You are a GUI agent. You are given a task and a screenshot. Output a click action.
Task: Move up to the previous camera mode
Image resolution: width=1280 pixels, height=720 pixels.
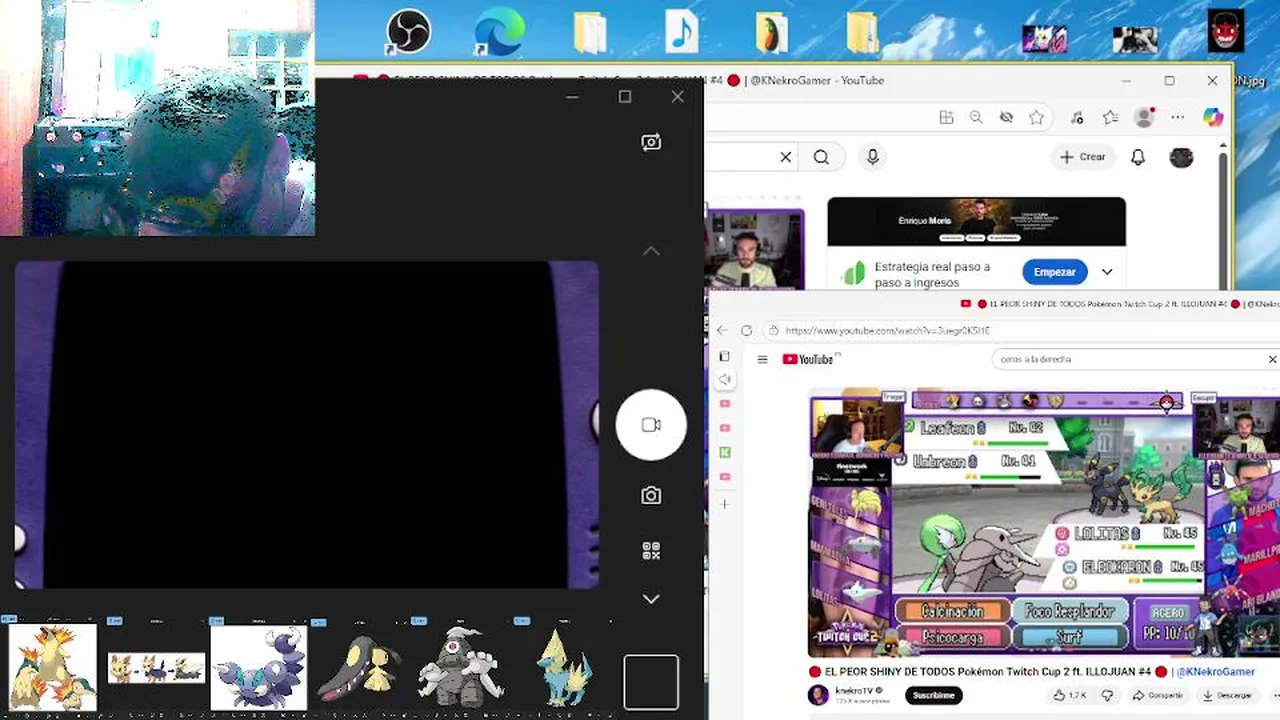tap(651, 251)
